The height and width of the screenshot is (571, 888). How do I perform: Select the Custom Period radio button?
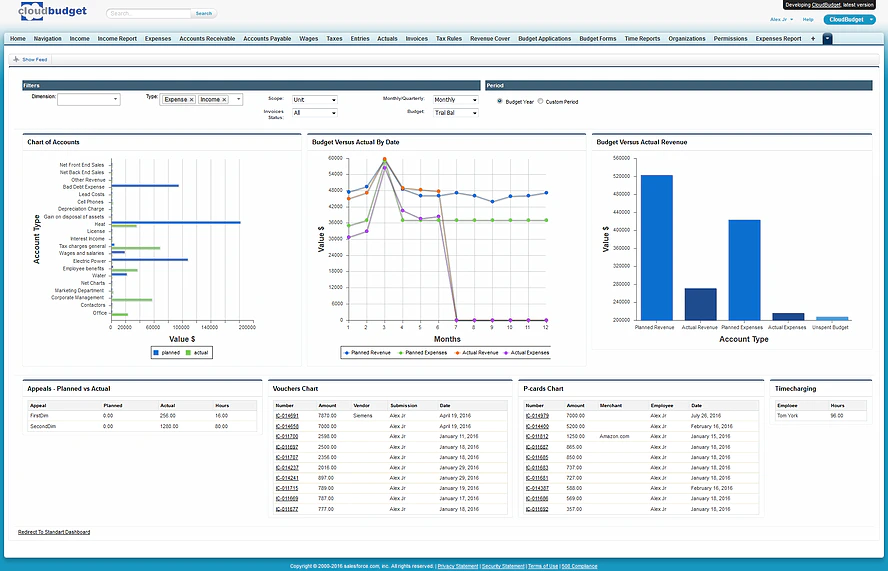point(540,101)
